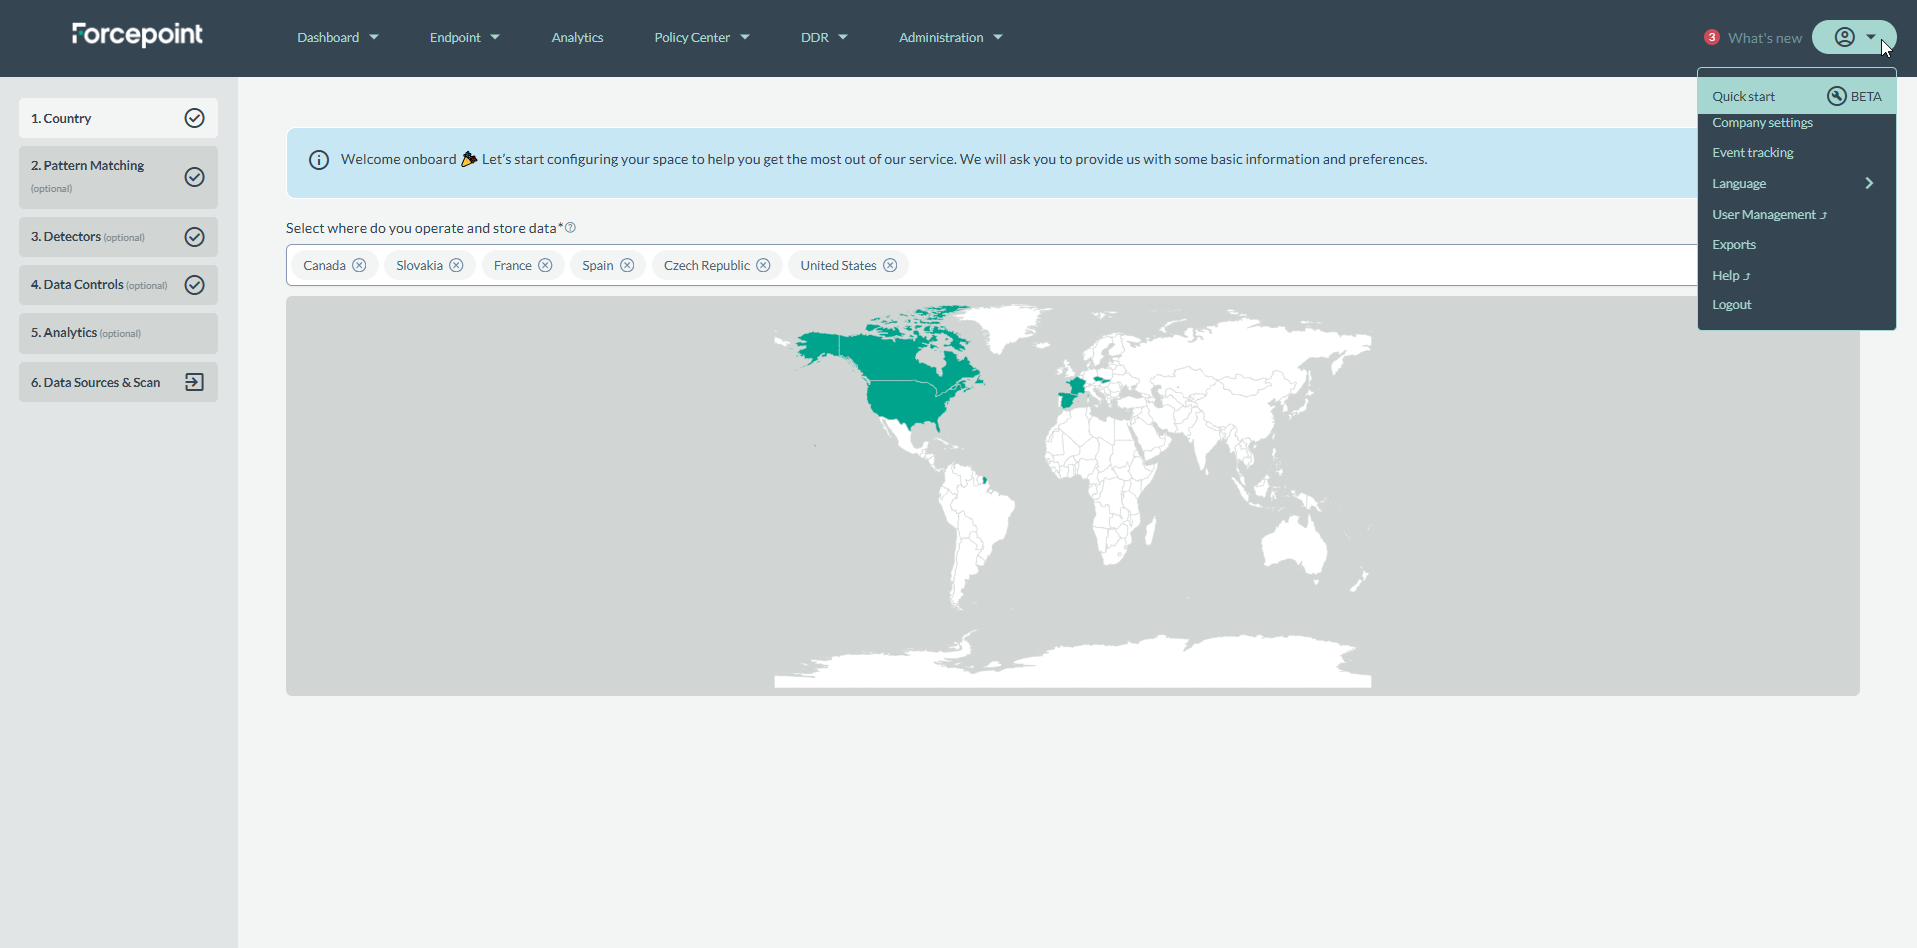This screenshot has height=948, width=1917.
Task: Go to step 5. Analytics
Action: [x=118, y=333]
